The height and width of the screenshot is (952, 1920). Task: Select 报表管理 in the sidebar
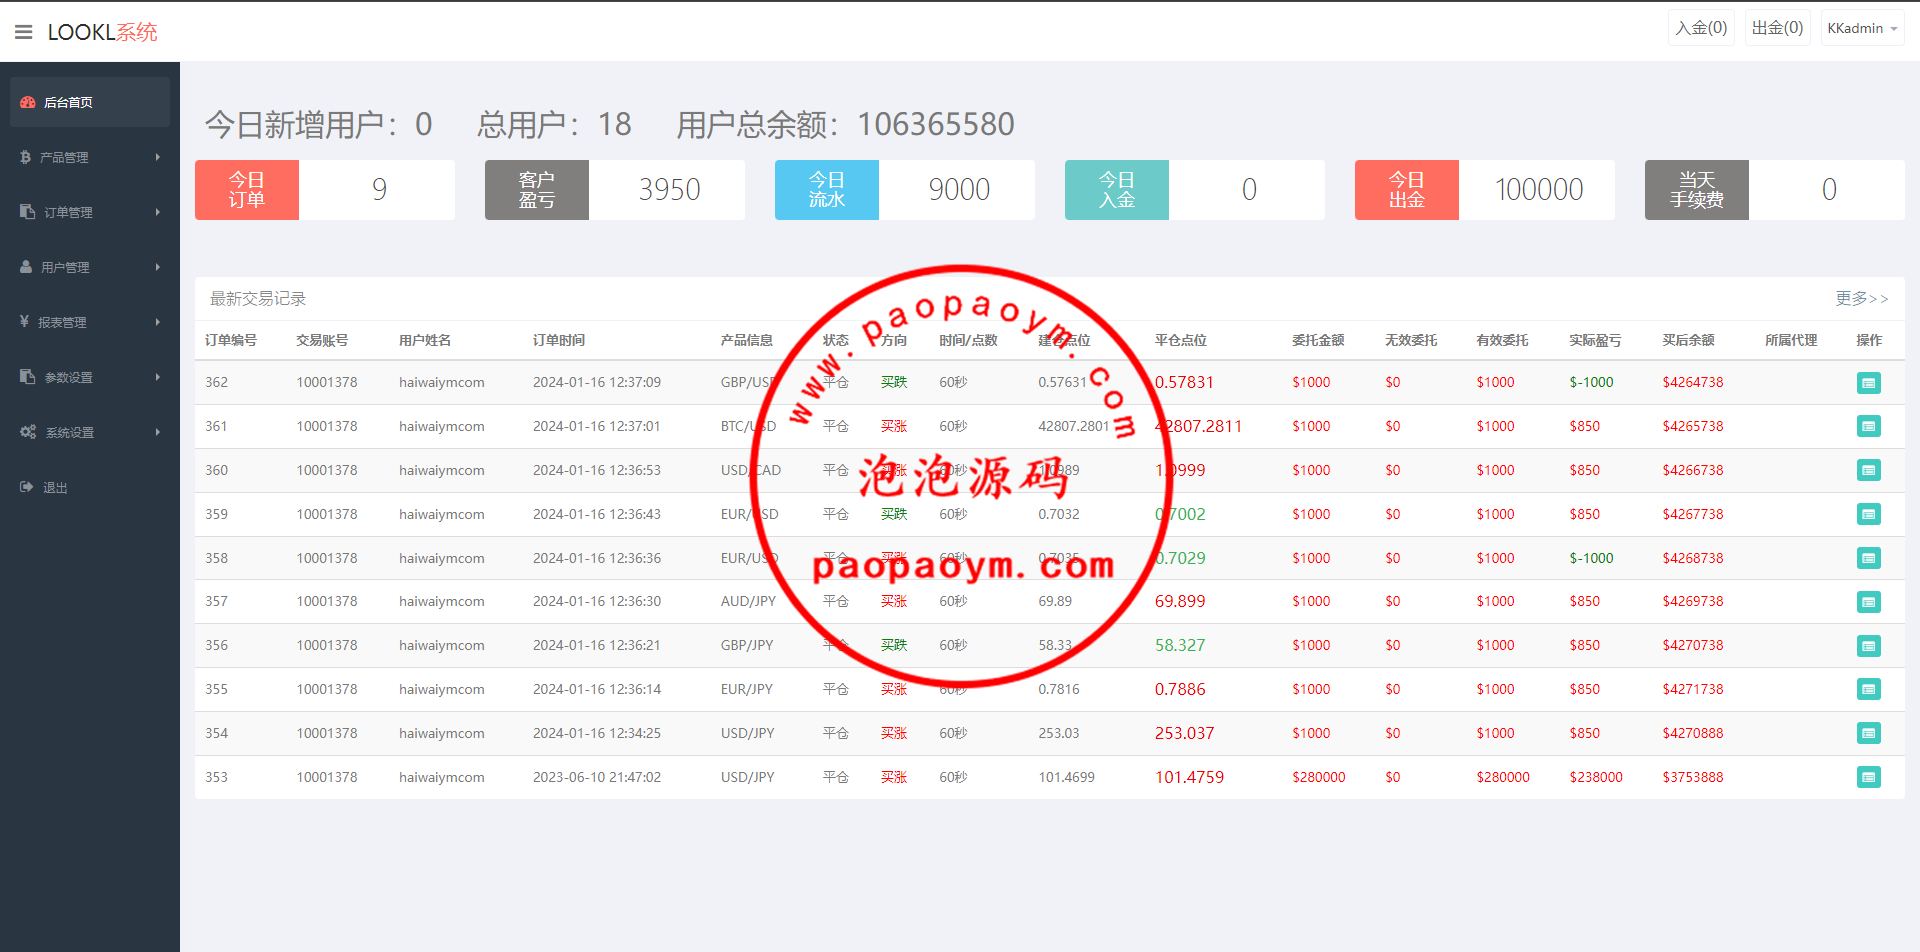[62, 322]
